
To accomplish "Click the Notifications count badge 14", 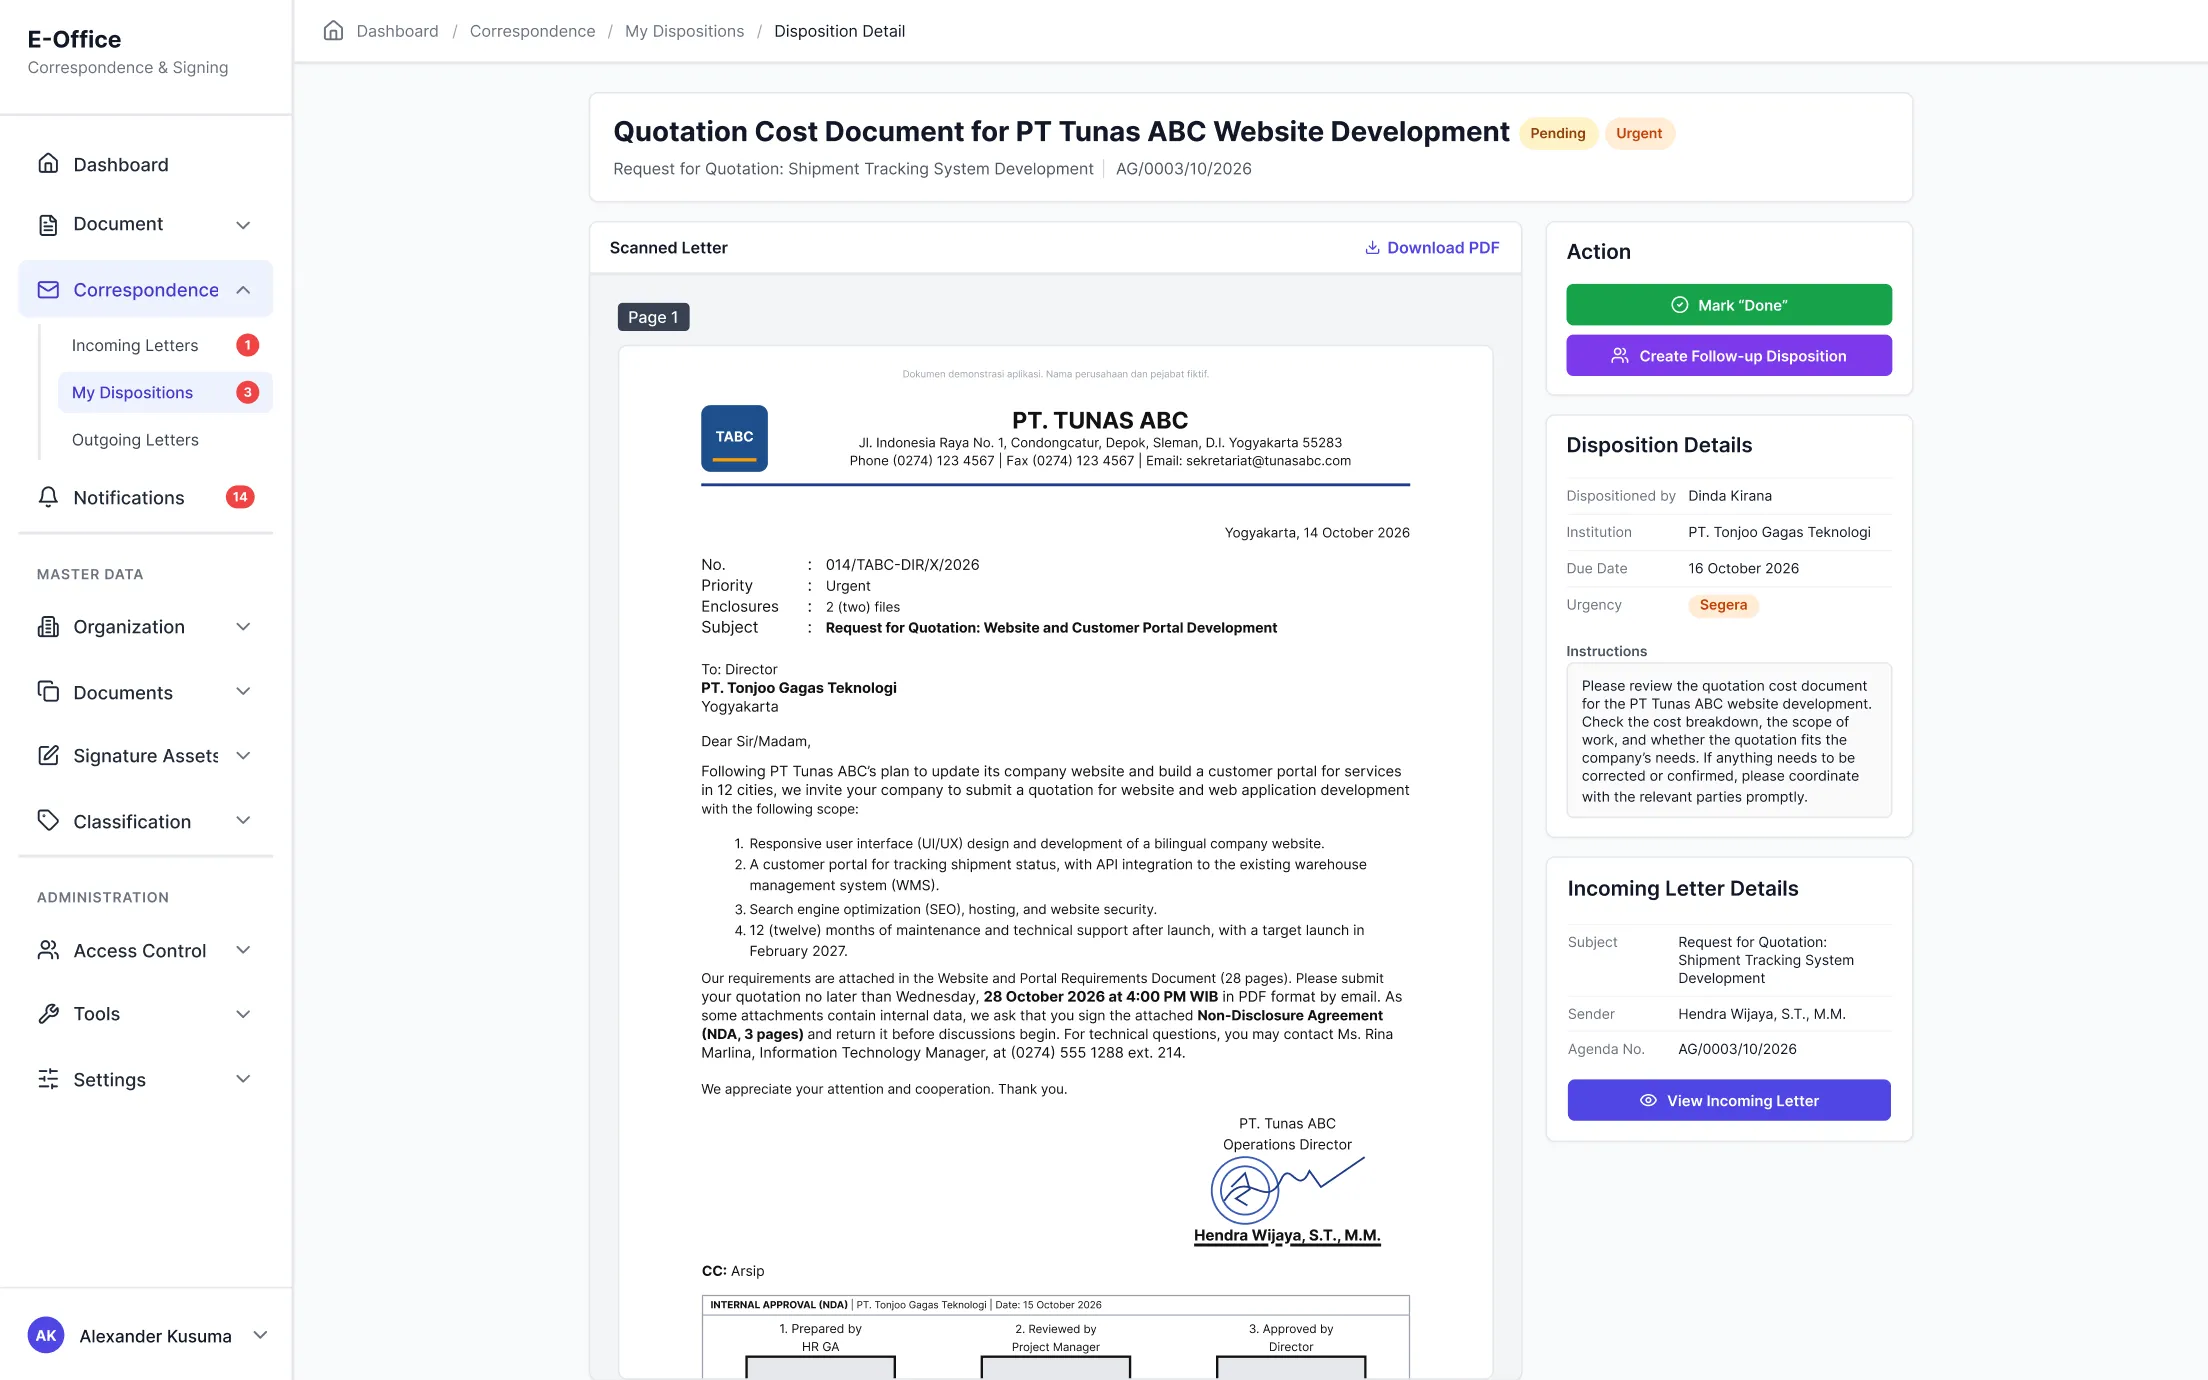I will pyautogui.click(x=240, y=497).
